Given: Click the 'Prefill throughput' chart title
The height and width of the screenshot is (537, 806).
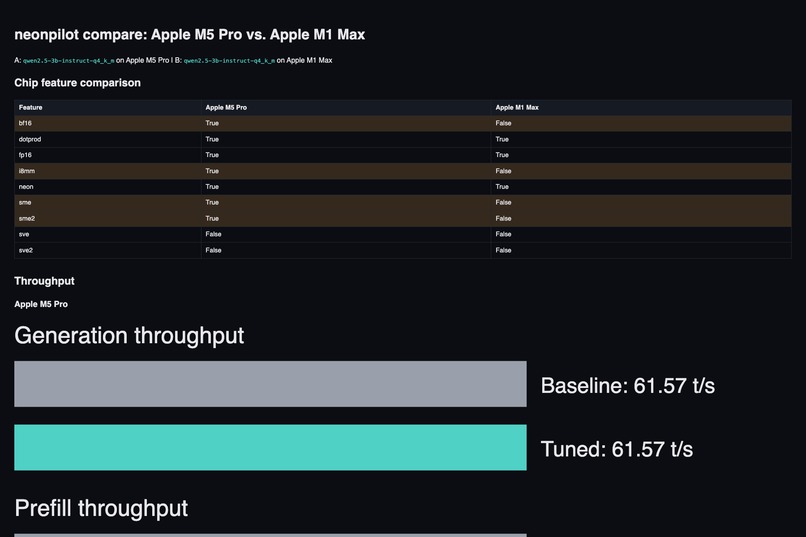Looking at the screenshot, I should [101, 508].
